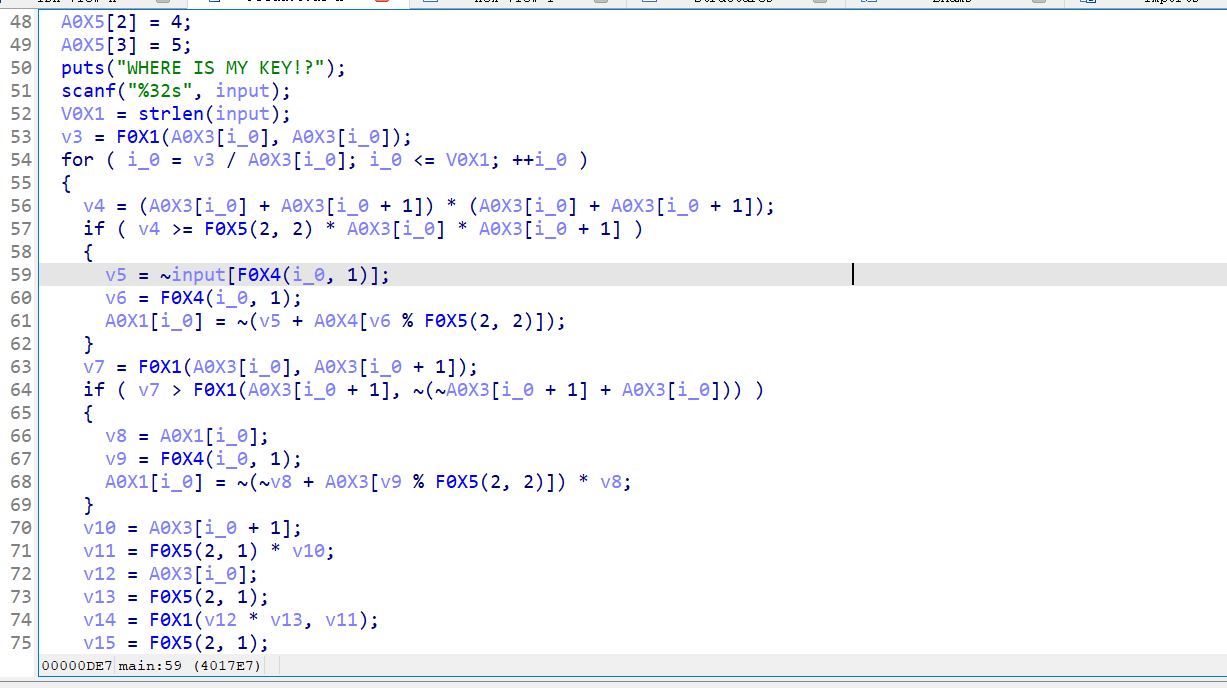Click variable v8 on line 66
1227x688 pixels.
[x=116, y=436]
